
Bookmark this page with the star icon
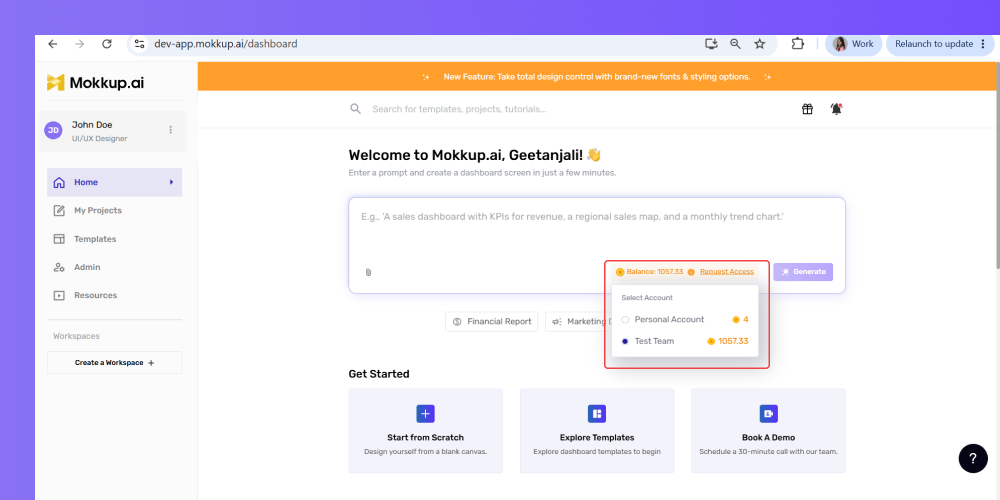point(760,44)
